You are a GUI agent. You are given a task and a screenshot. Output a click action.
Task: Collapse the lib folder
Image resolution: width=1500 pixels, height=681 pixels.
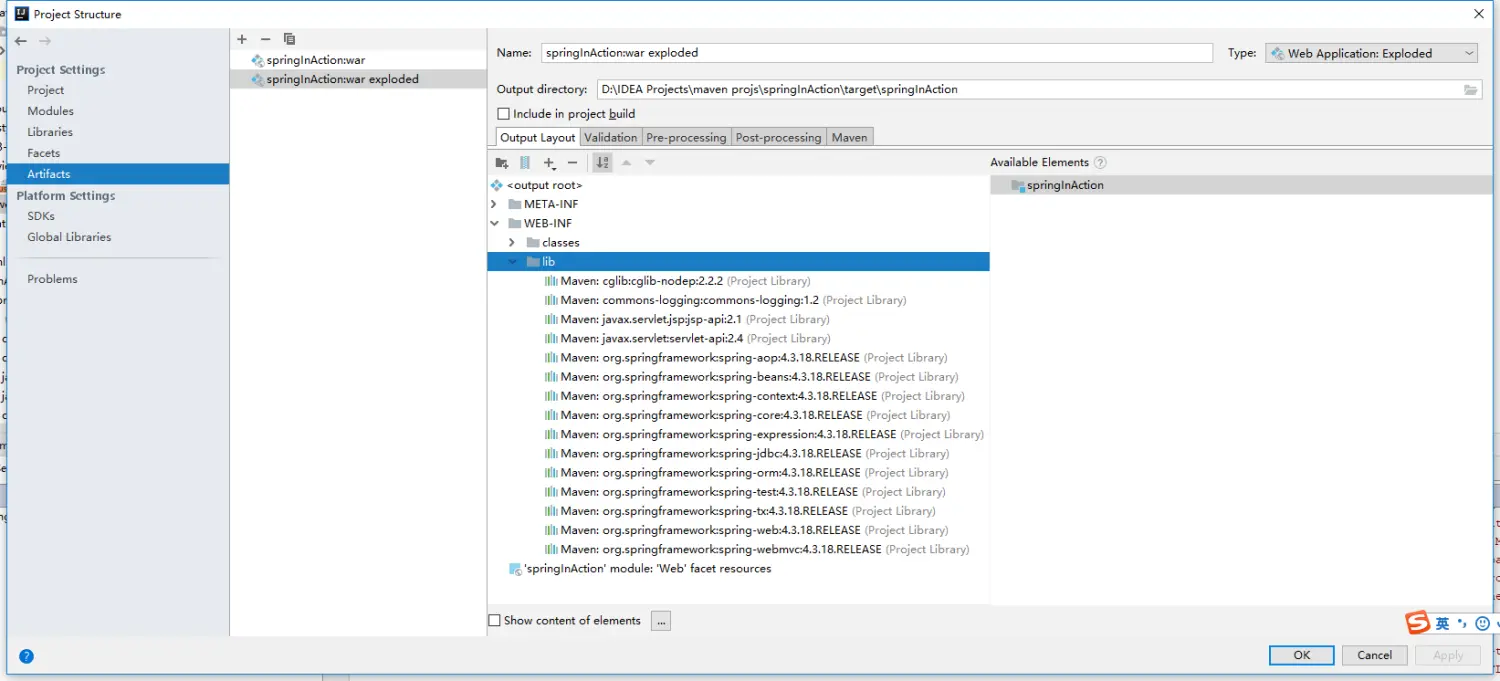click(x=512, y=262)
